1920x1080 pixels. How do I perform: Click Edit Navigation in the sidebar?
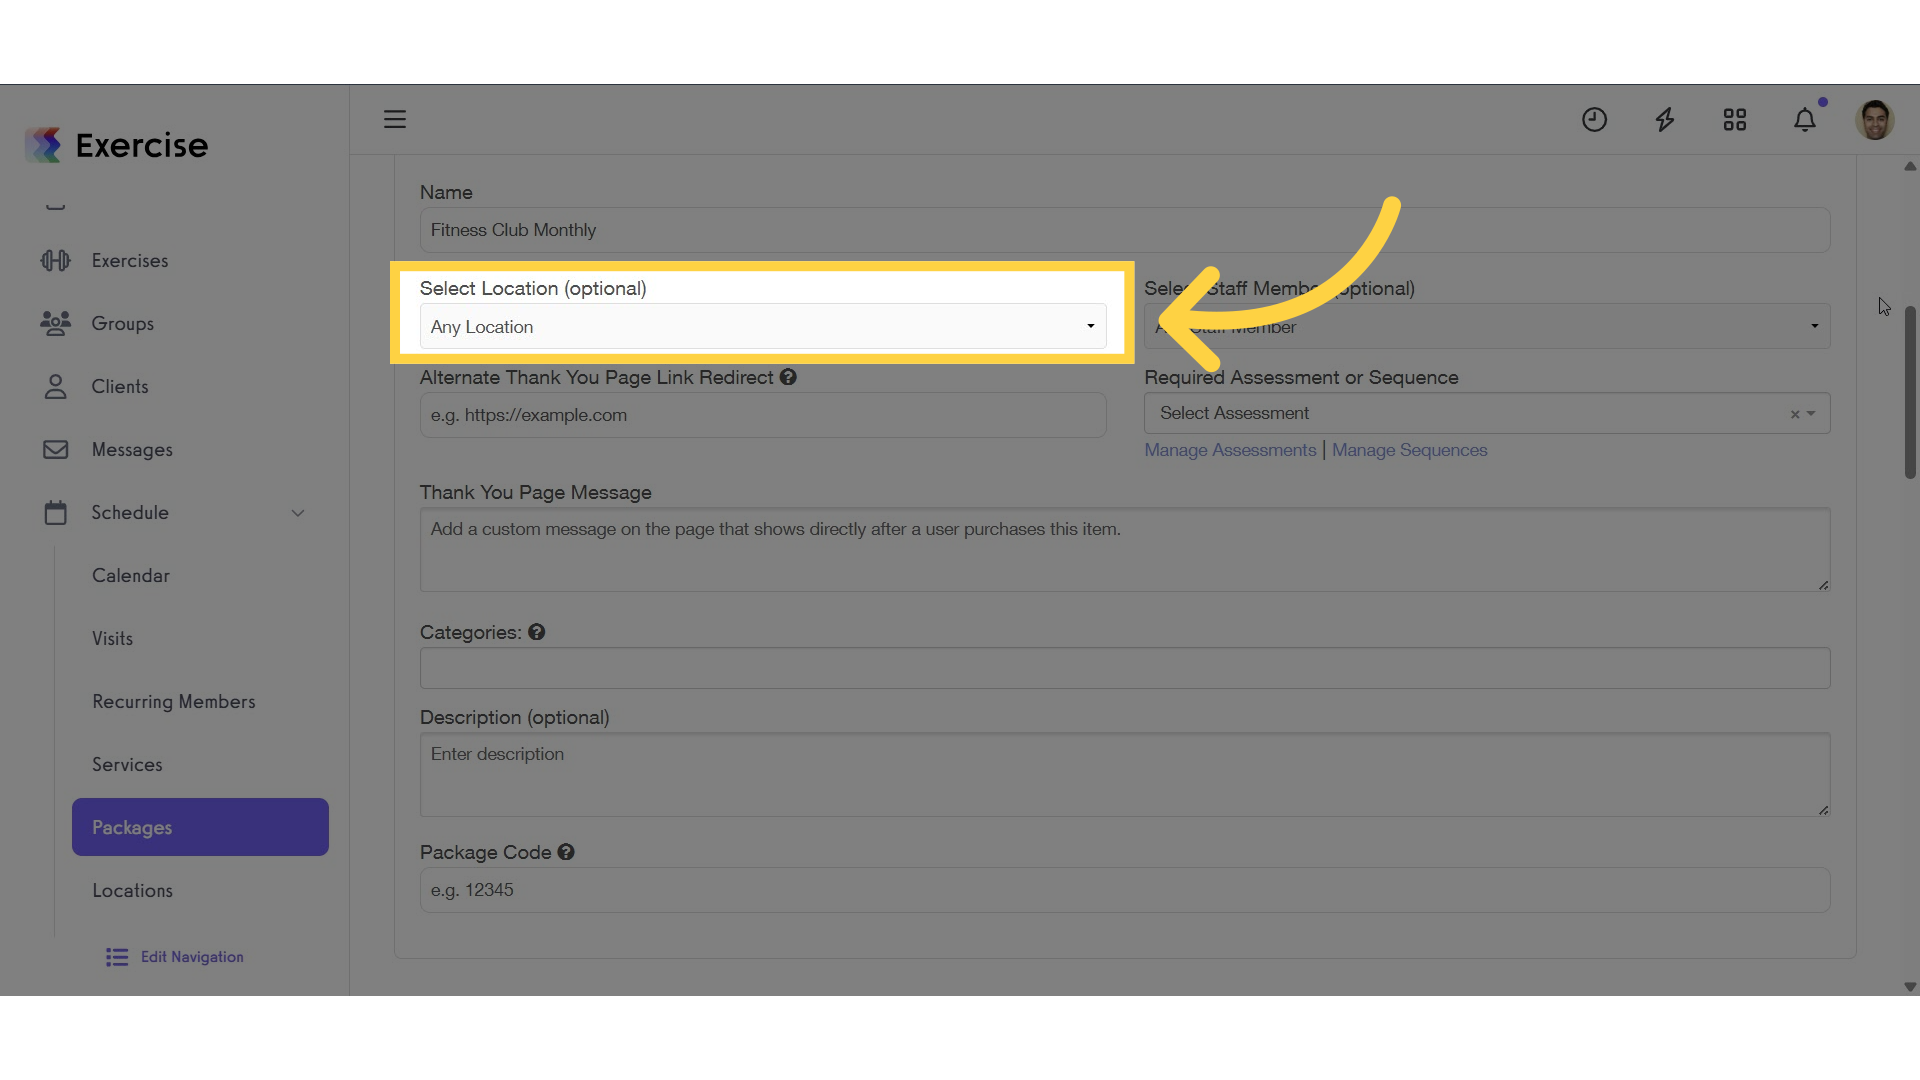191,957
